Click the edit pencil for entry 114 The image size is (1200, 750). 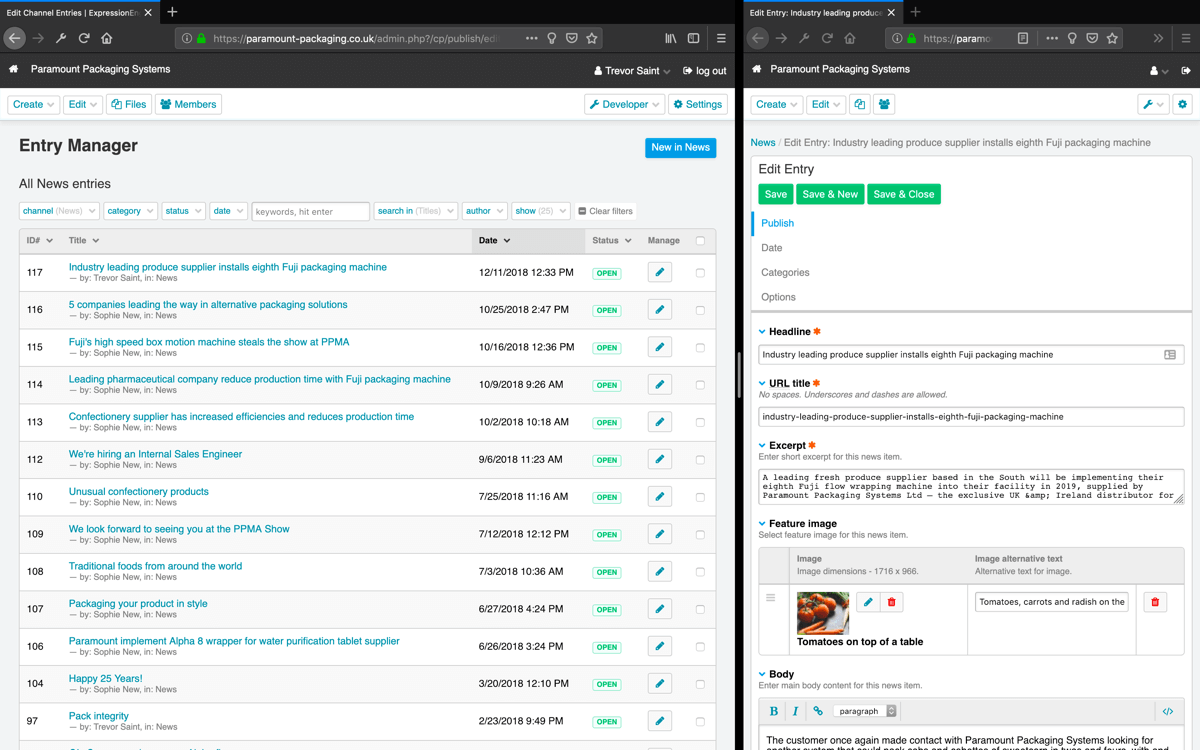coord(659,385)
